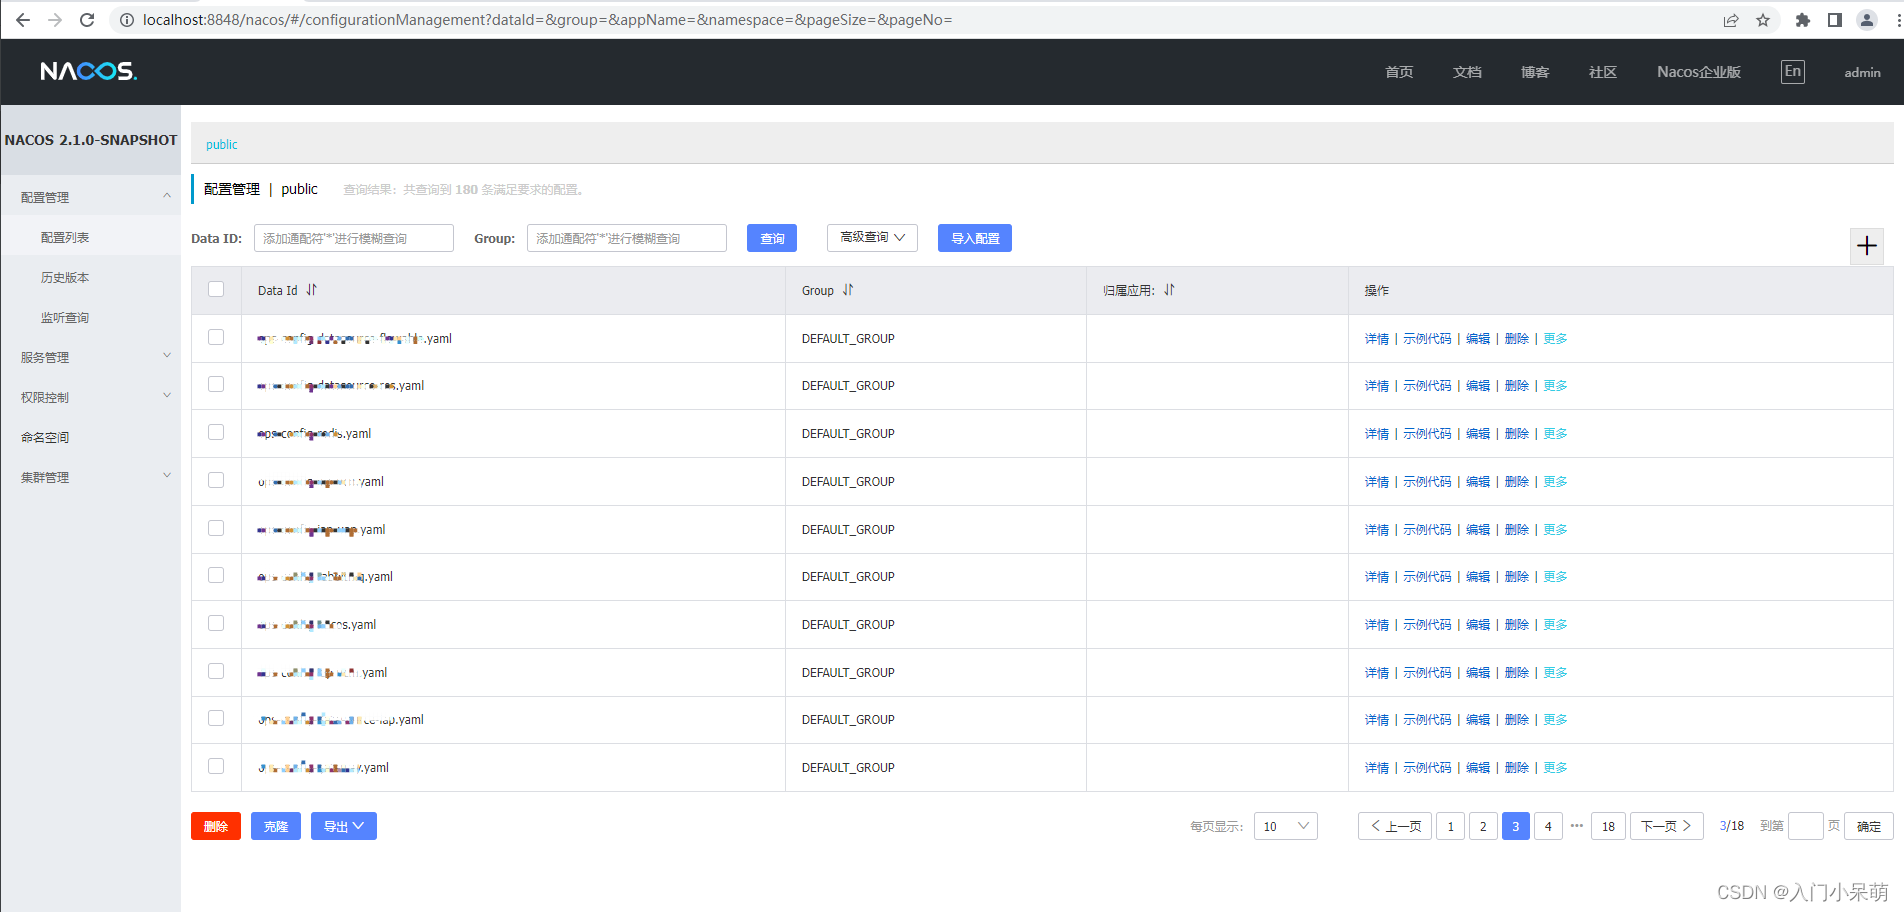This screenshot has height=912, width=1904.
Task: Check the first row checkbox
Action: click(x=216, y=337)
